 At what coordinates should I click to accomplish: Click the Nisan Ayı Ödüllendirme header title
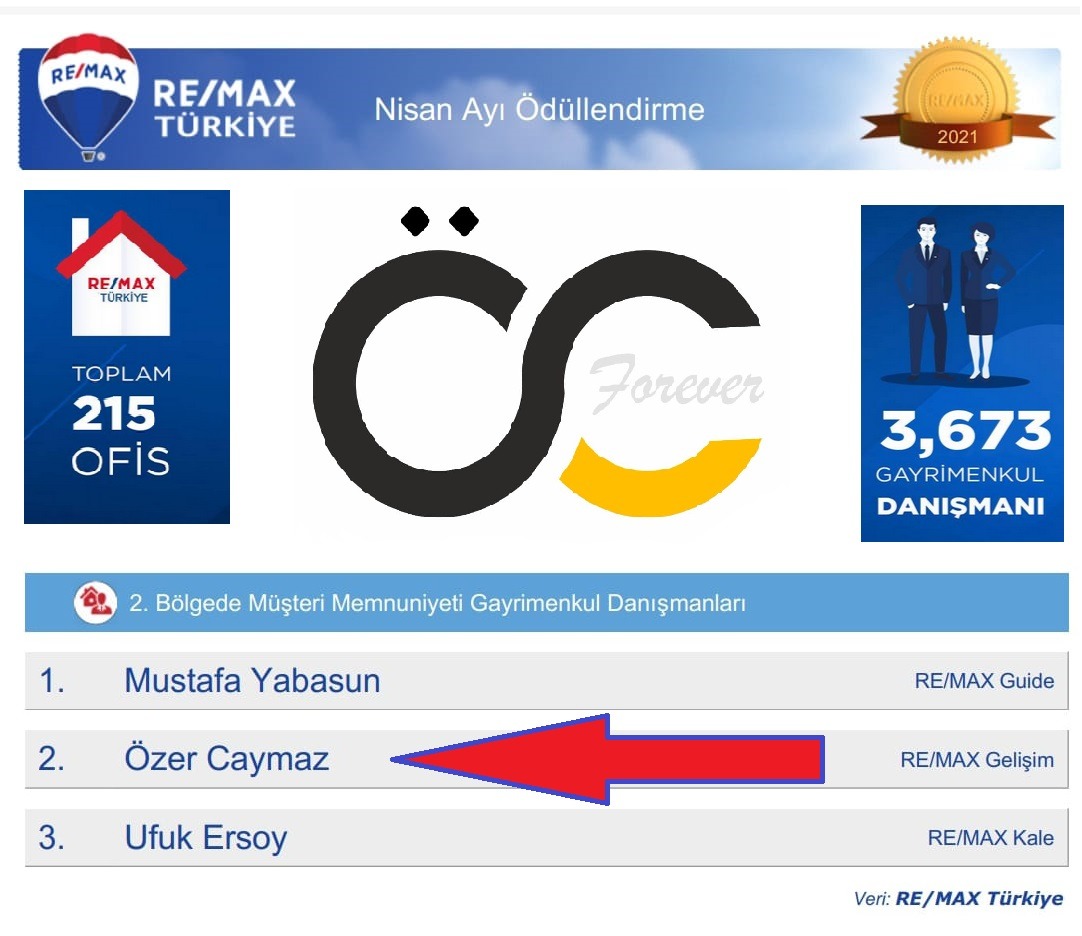(x=539, y=109)
